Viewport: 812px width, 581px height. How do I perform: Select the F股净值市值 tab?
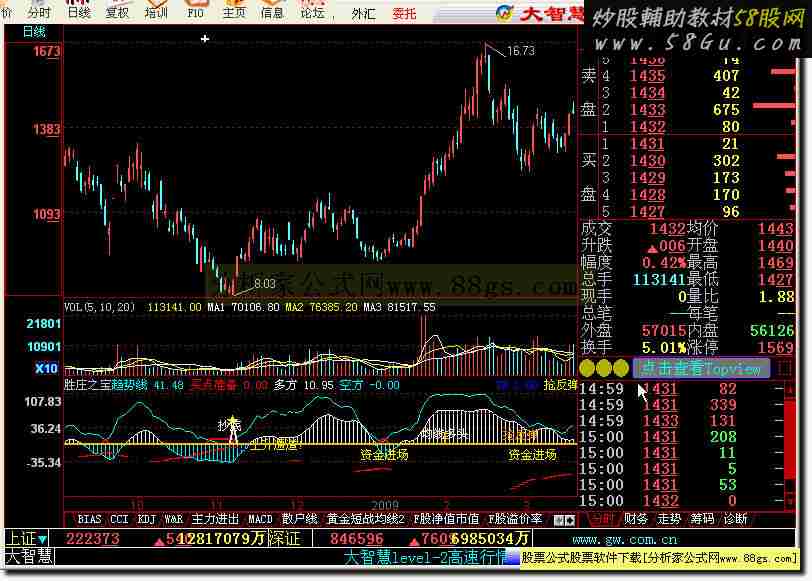pos(446,519)
